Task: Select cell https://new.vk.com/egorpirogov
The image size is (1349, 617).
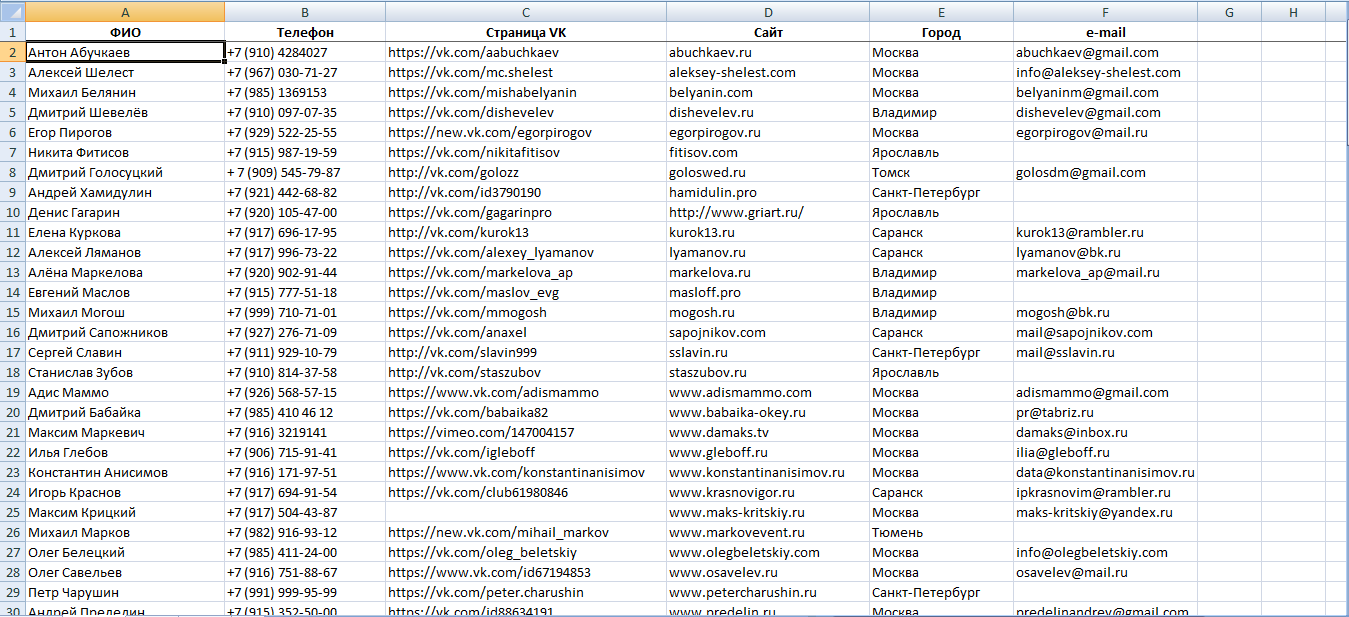Action: [x=525, y=132]
